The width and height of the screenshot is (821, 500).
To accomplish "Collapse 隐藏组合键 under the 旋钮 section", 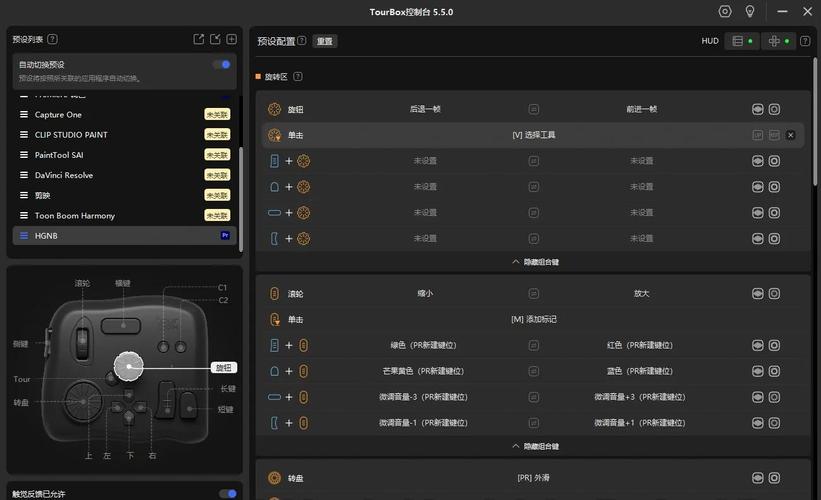I will pos(535,262).
